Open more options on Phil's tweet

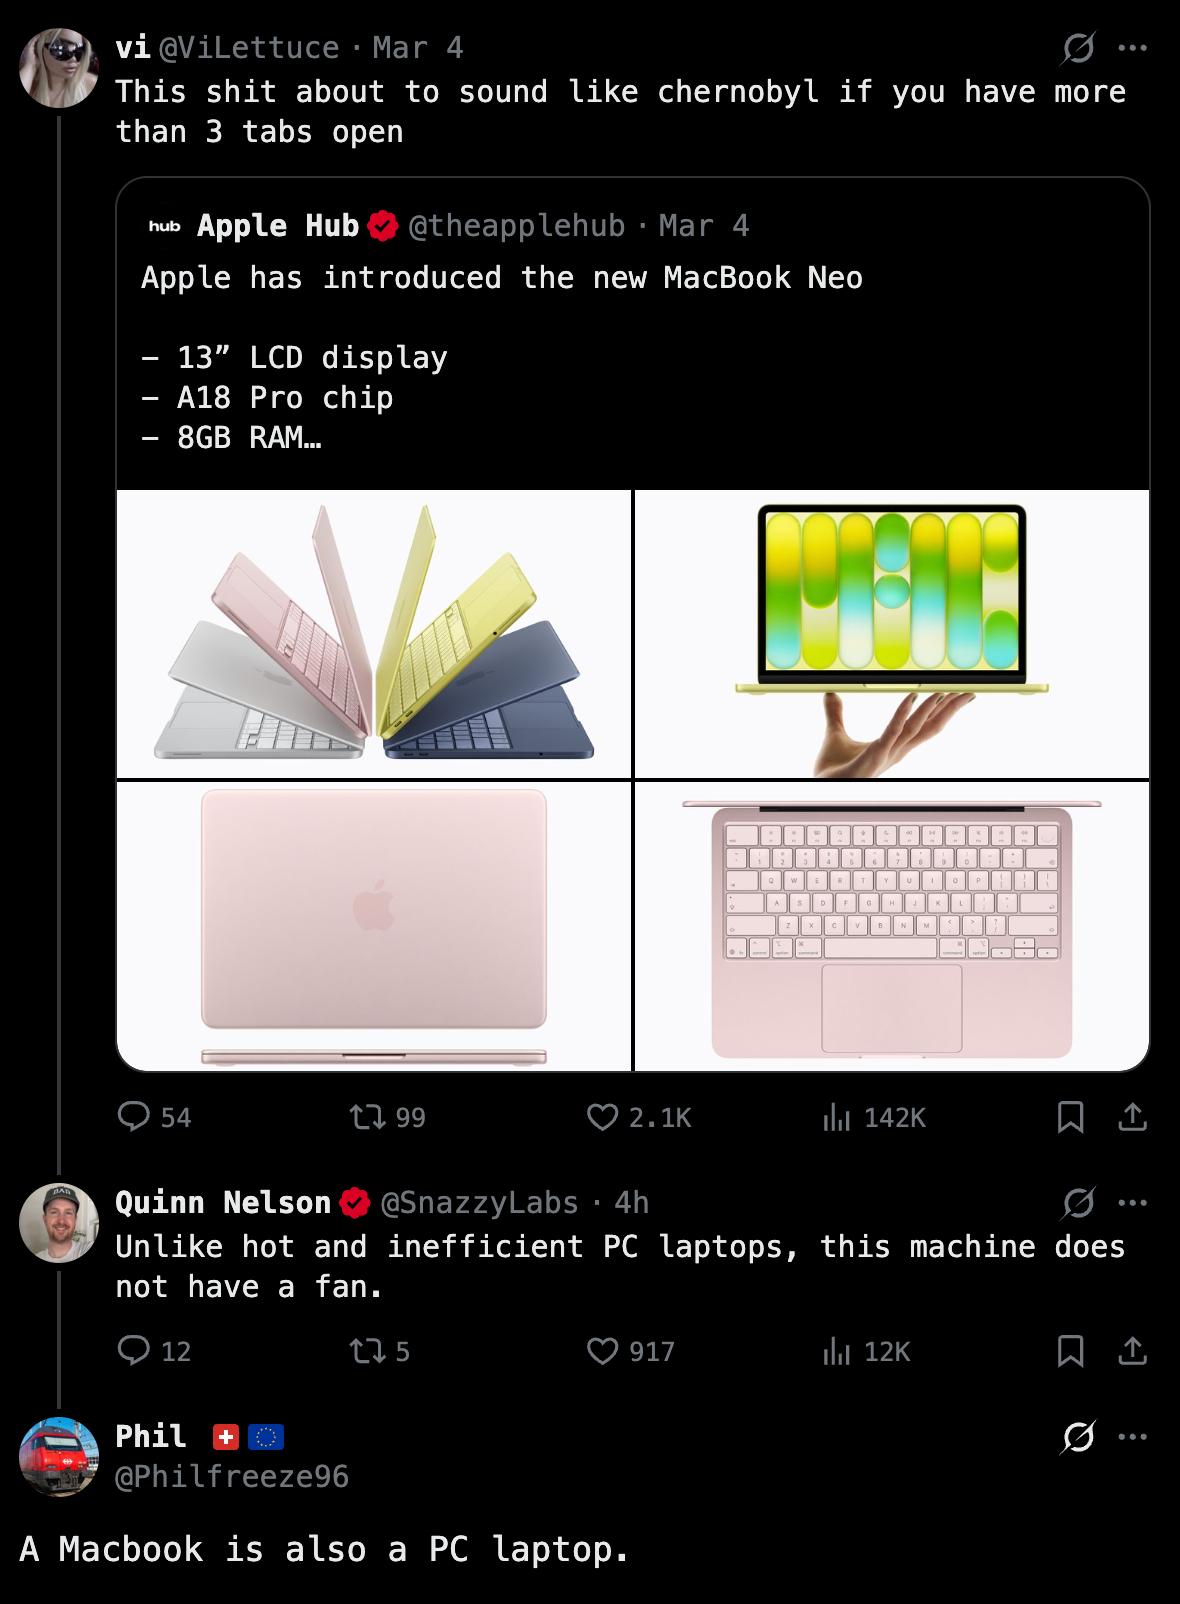pos(1132,1436)
